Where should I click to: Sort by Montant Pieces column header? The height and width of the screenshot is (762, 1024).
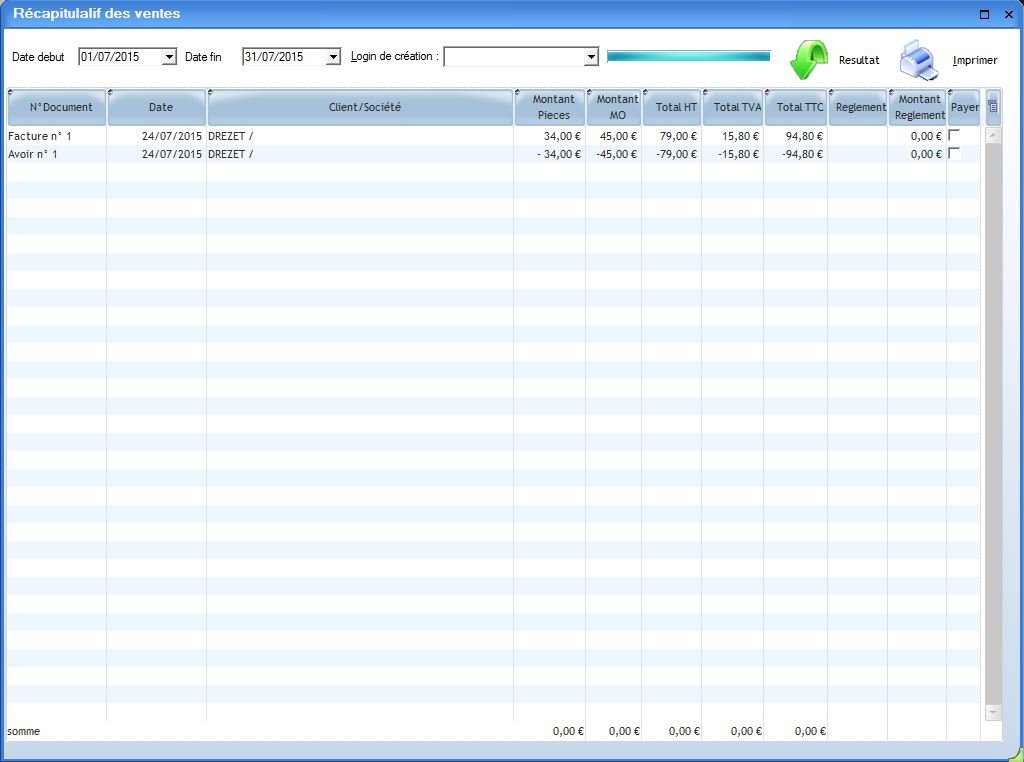pyautogui.click(x=550, y=107)
